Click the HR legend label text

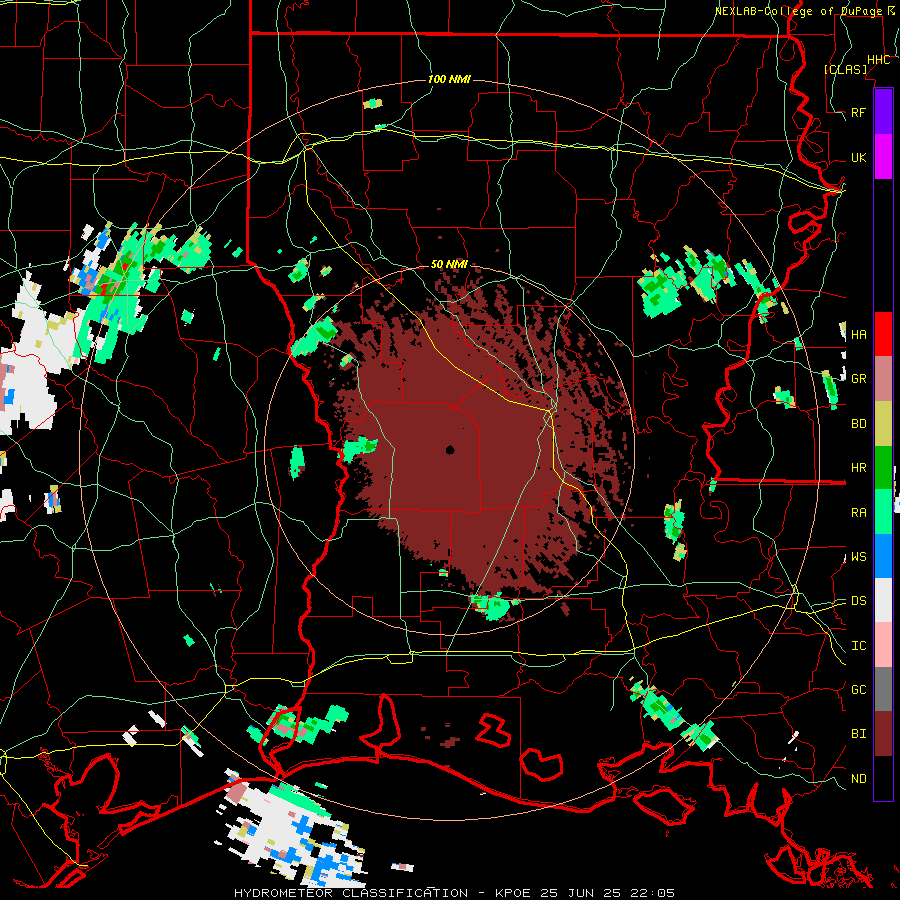(x=859, y=468)
